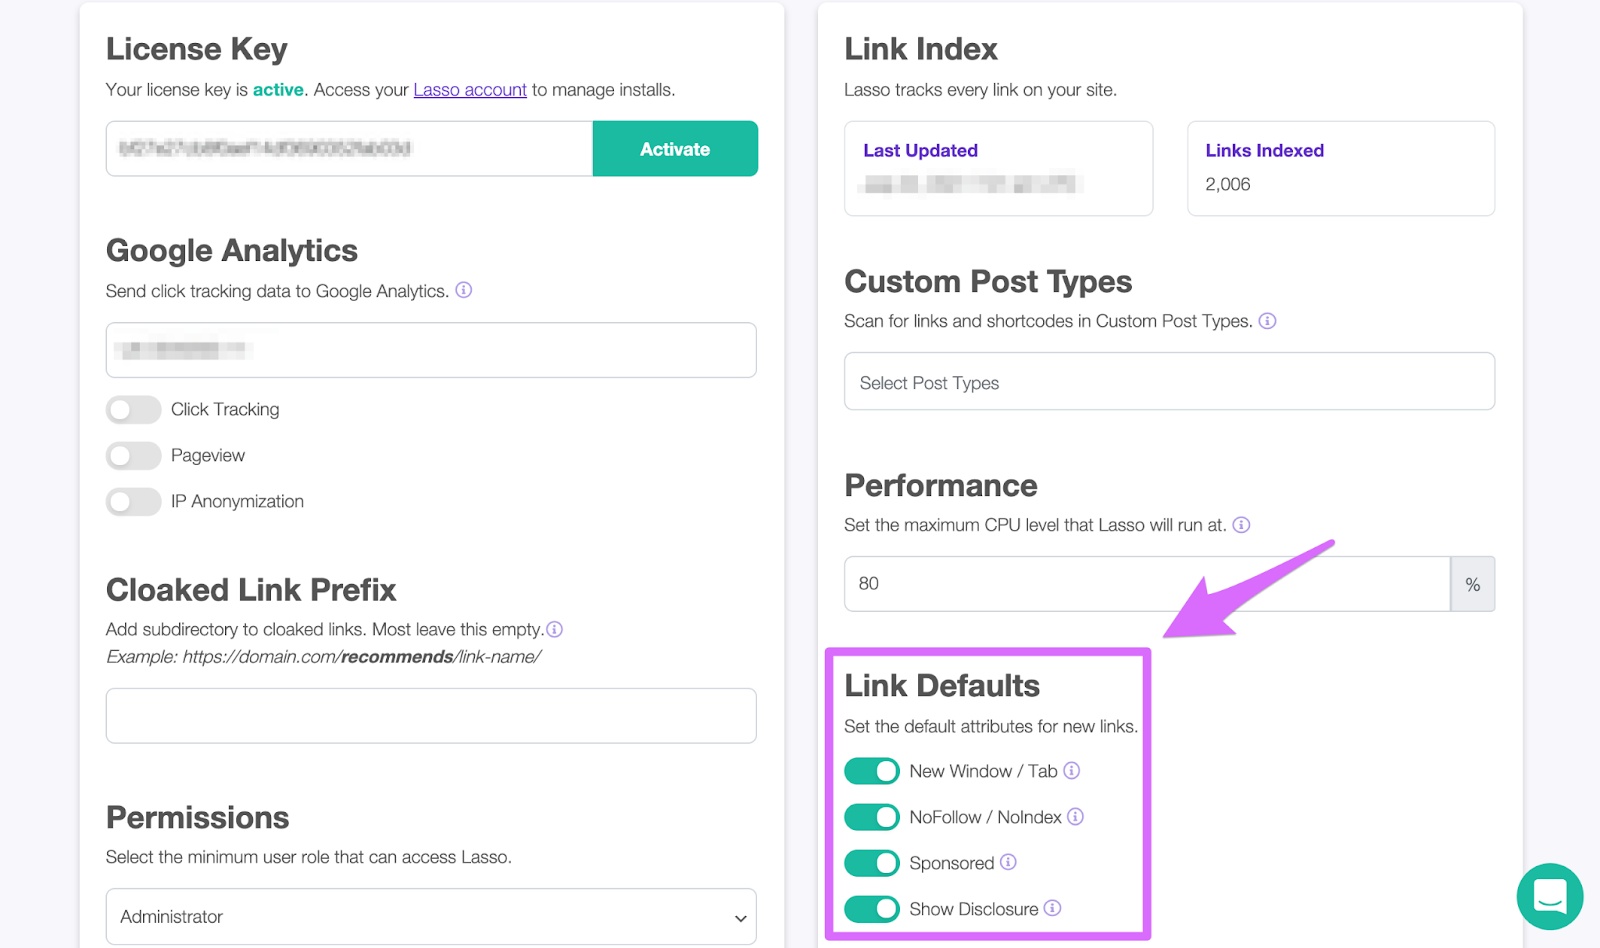Click the 'active' license status text
This screenshot has height=948, width=1600.
278,90
